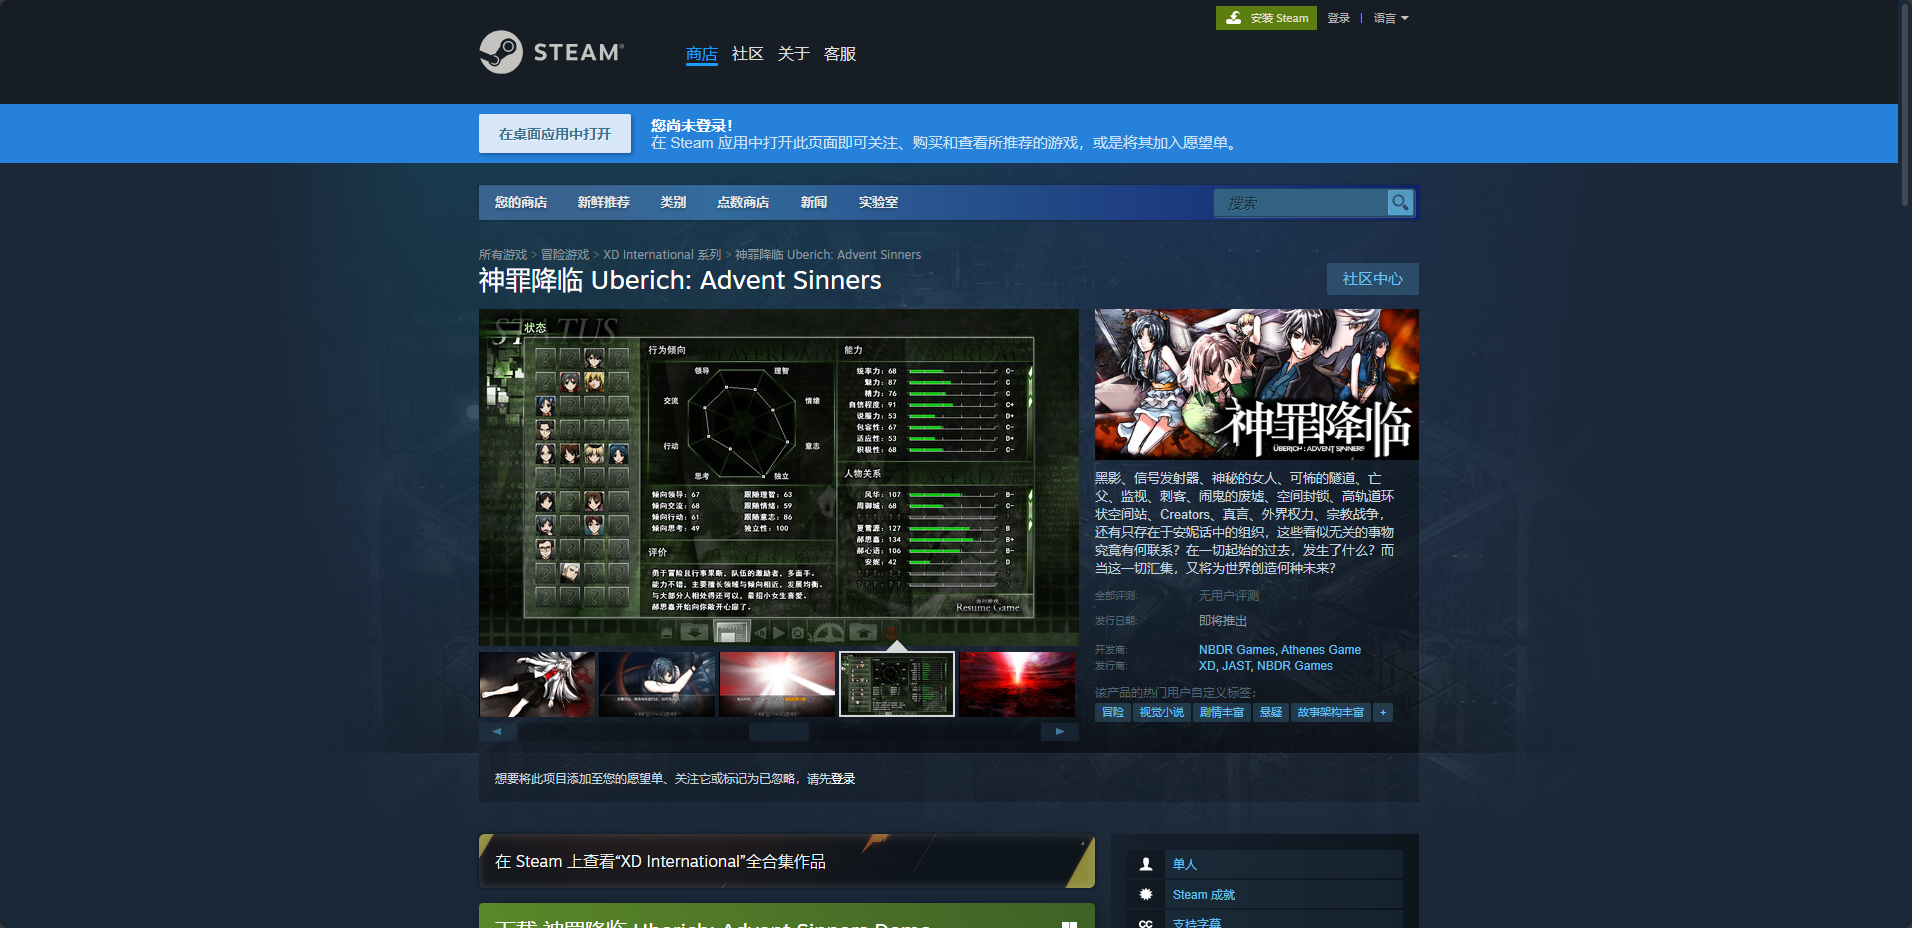Click the search magnifier icon
The width and height of the screenshot is (1912, 928).
point(1400,203)
